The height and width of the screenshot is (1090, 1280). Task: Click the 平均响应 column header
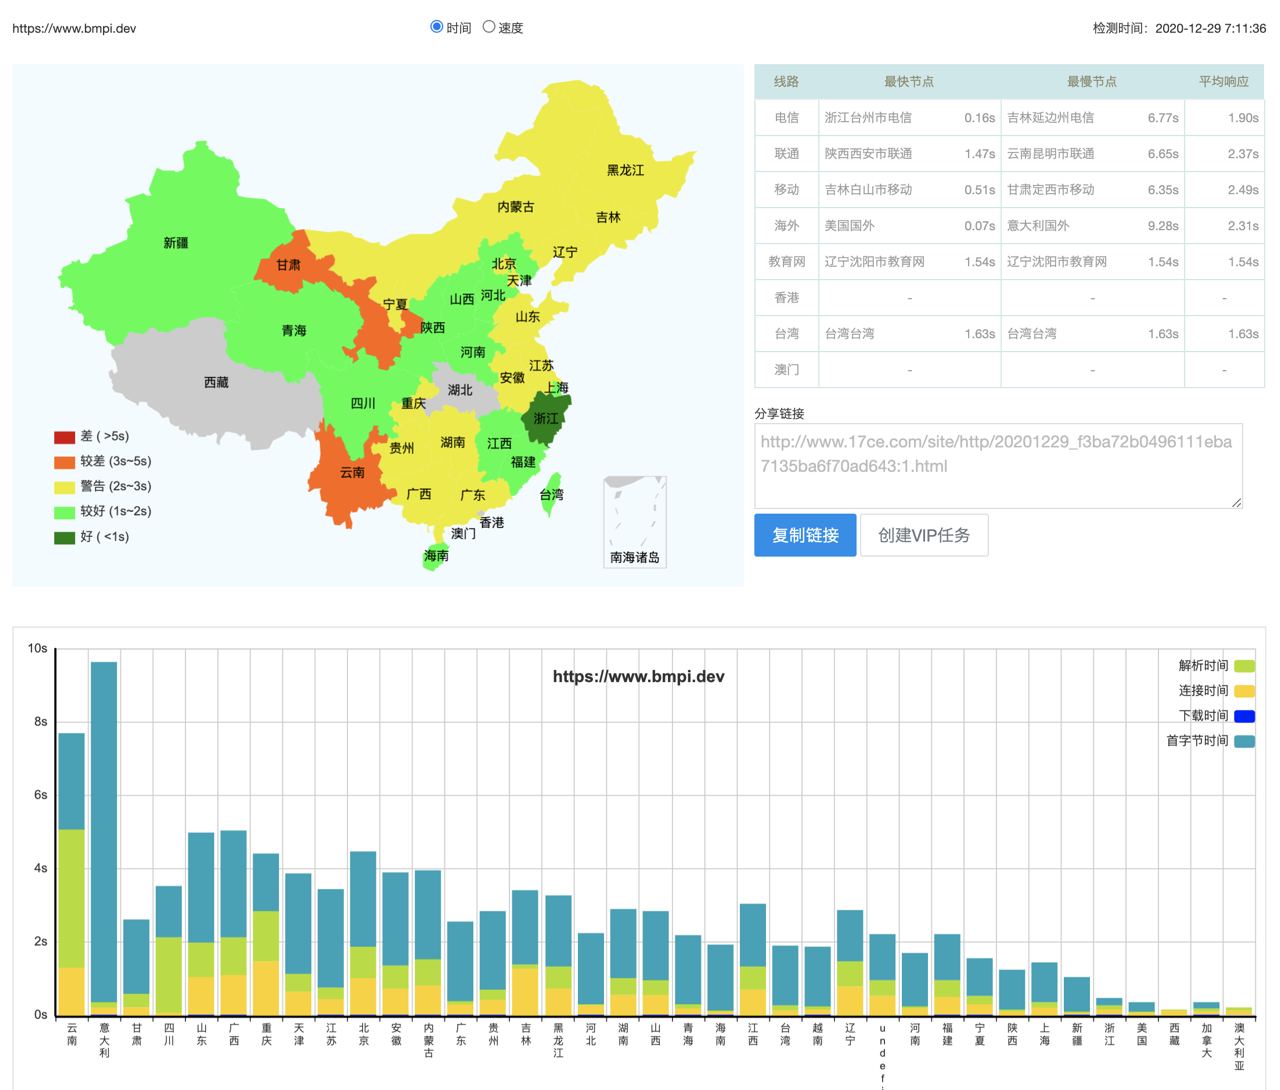pos(1223,82)
